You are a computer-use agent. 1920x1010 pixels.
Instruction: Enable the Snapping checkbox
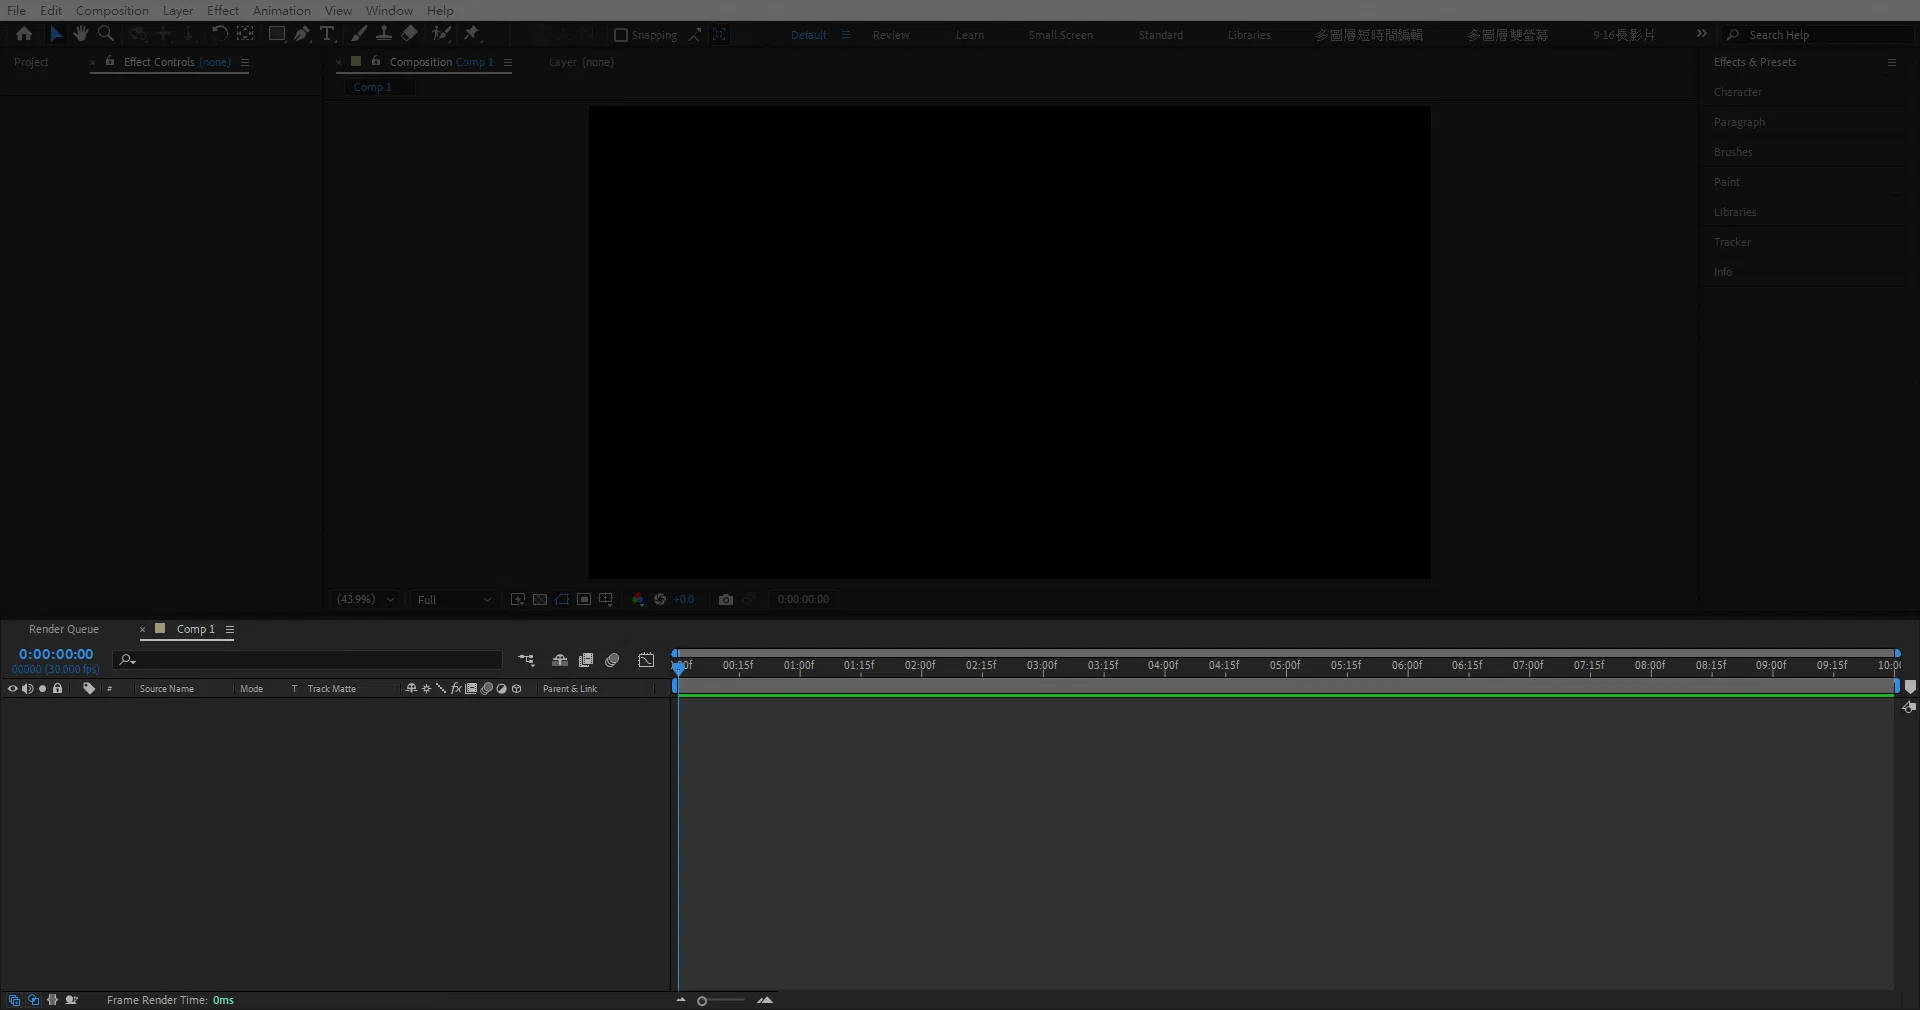(621, 35)
